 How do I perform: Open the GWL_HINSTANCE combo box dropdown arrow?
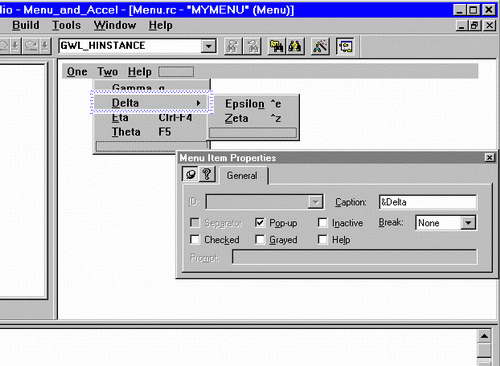click(209, 46)
